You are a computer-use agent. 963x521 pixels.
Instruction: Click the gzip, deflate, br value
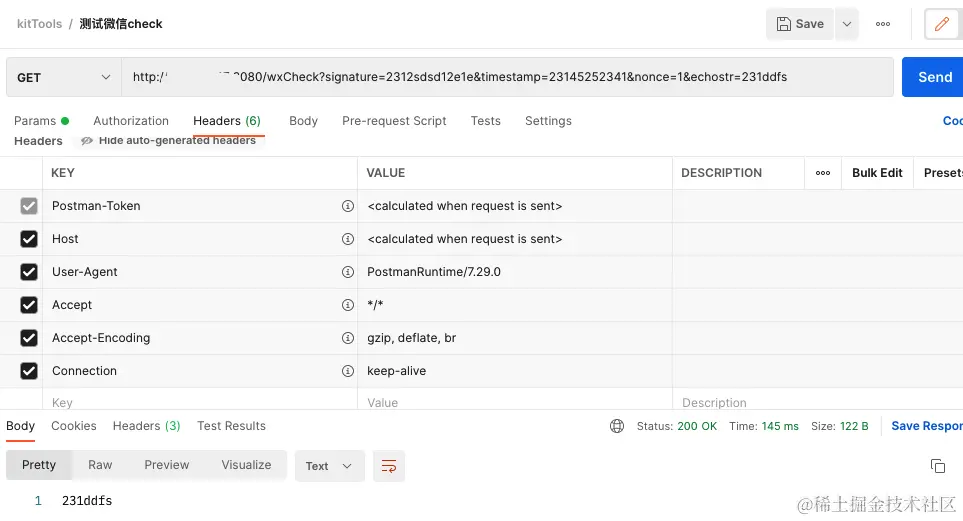point(411,338)
